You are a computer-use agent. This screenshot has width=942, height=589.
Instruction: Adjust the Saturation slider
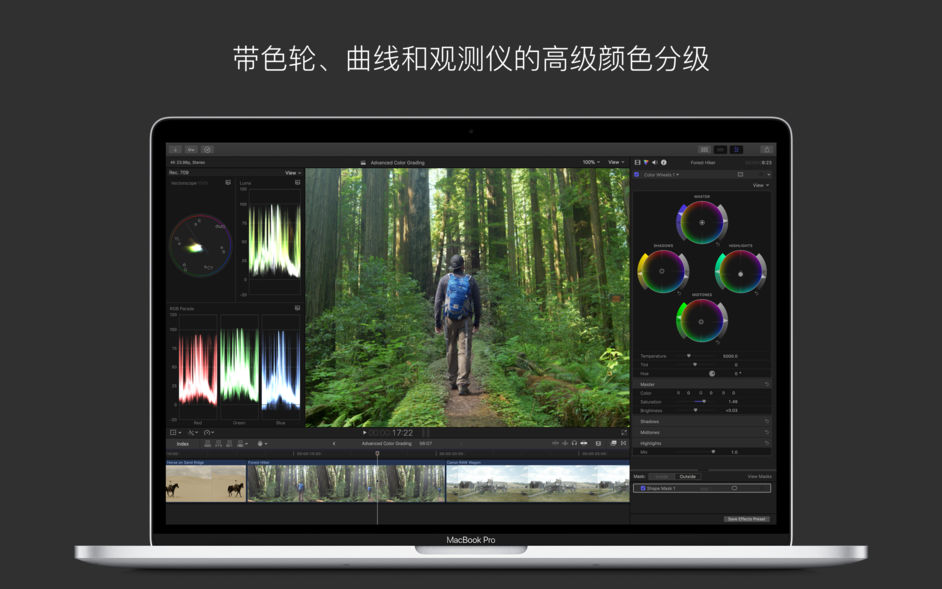(705, 402)
